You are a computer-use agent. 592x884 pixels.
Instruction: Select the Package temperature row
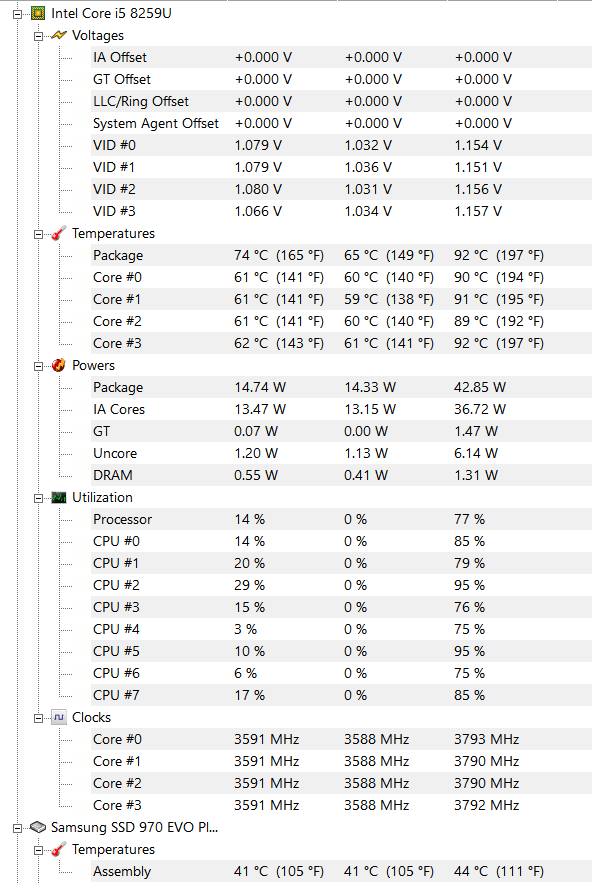point(341,255)
